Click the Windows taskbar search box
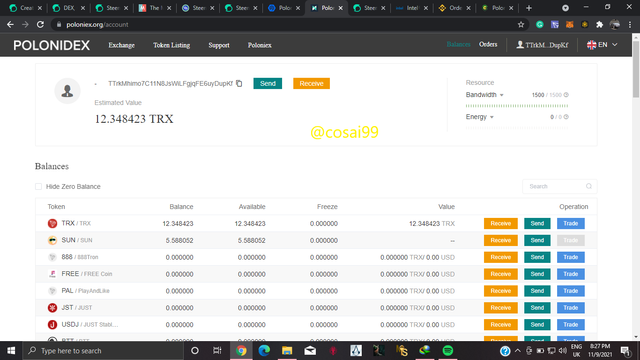Screen dimensions: 640x360 103,351
